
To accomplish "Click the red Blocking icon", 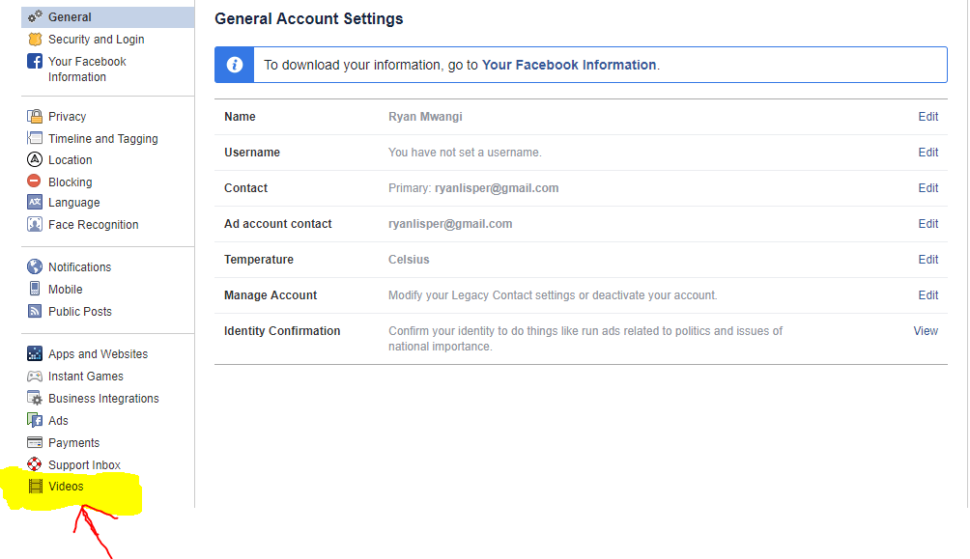I will click(x=34, y=181).
